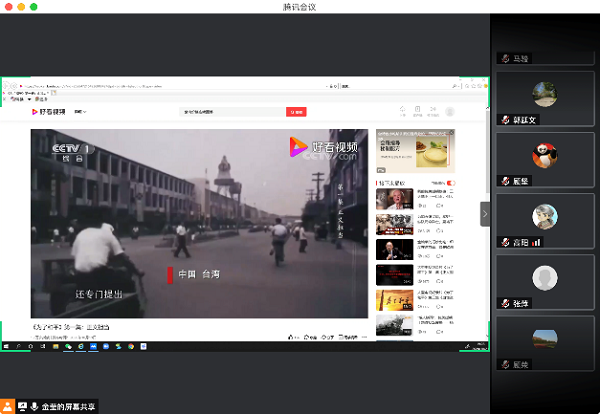Toggle the autoplay switch above recommendations
This screenshot has width=600, height=414.
click(450, 183)
